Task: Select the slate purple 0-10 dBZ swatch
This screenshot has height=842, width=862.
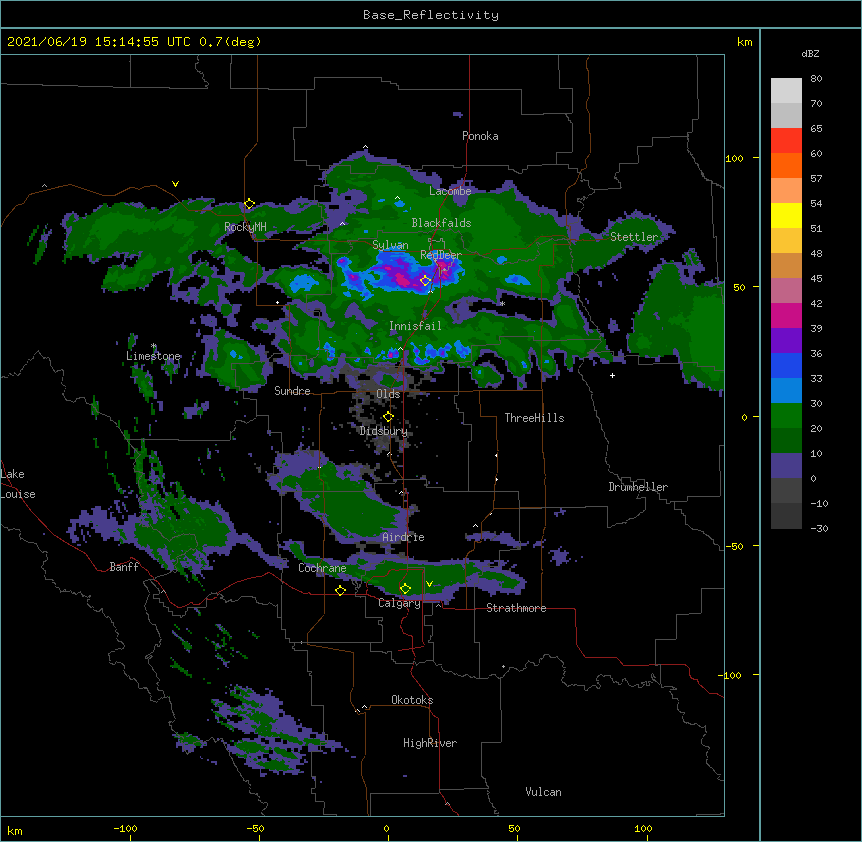Action: (x=786, y=466)
